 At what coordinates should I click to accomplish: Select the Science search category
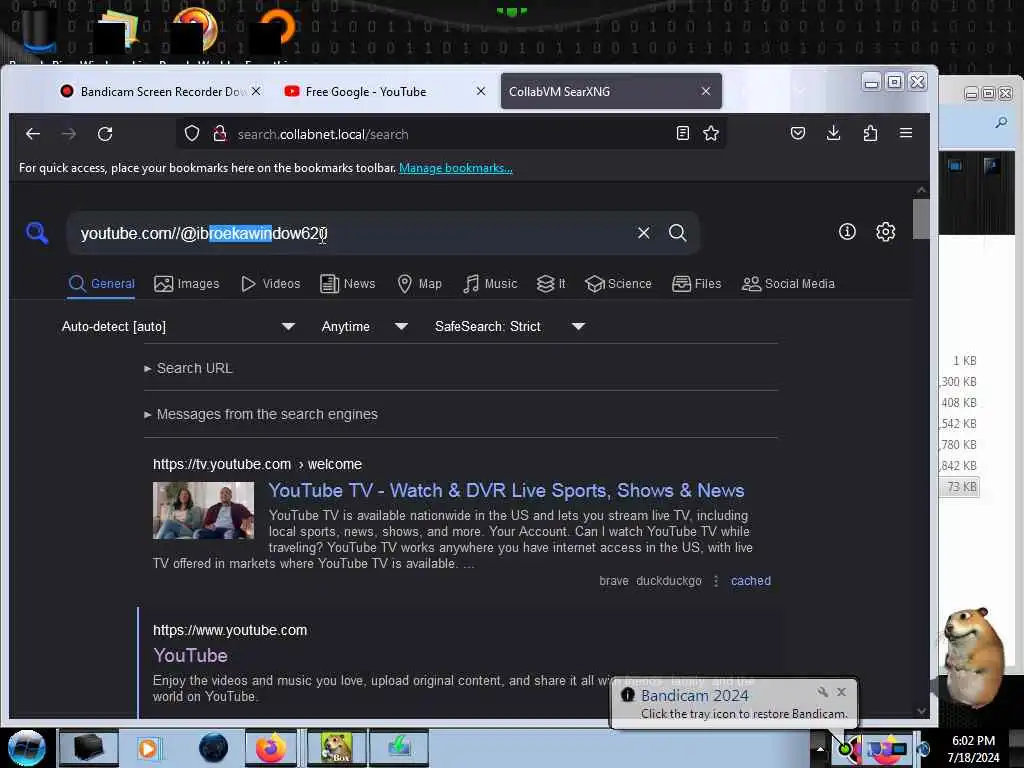[618, 284]
